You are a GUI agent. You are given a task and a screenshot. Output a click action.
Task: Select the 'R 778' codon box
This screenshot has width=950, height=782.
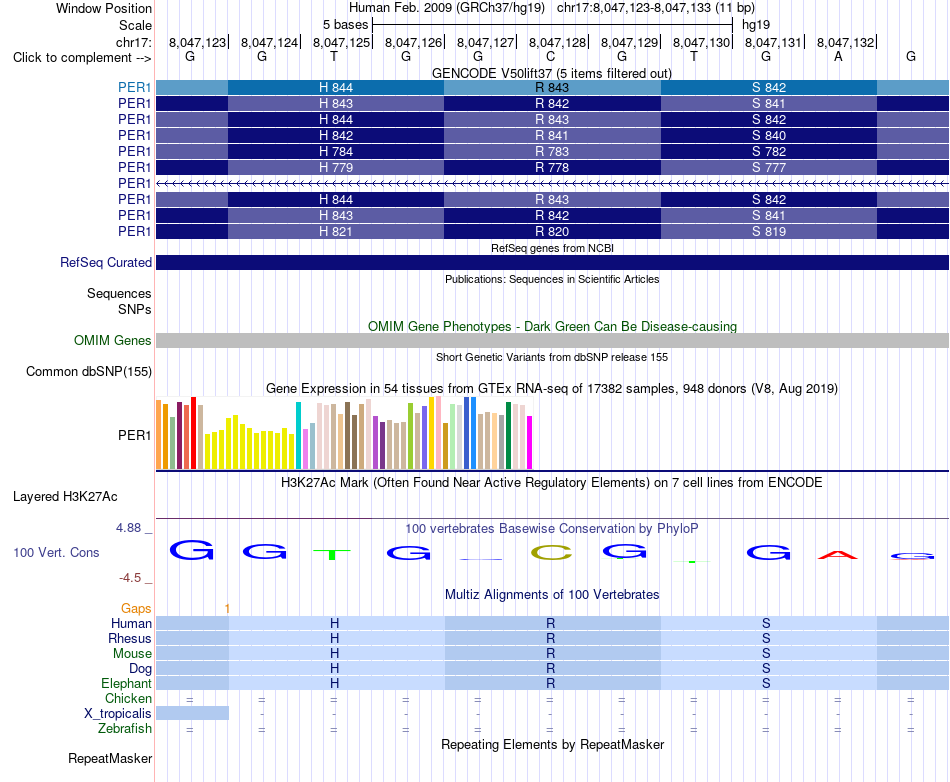click(552, 167)
